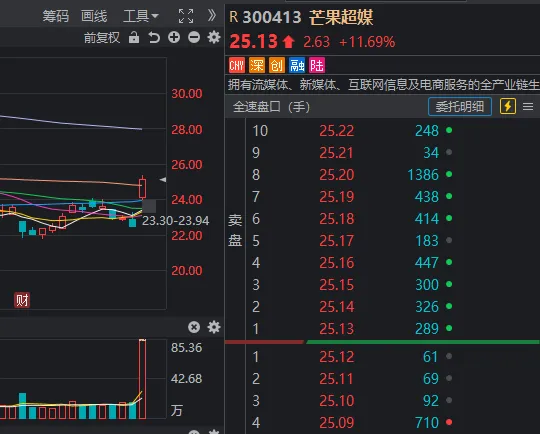540x434 pixels.
Task: Click the 23.30-23.94 price range label
Action: pos(176,221)
